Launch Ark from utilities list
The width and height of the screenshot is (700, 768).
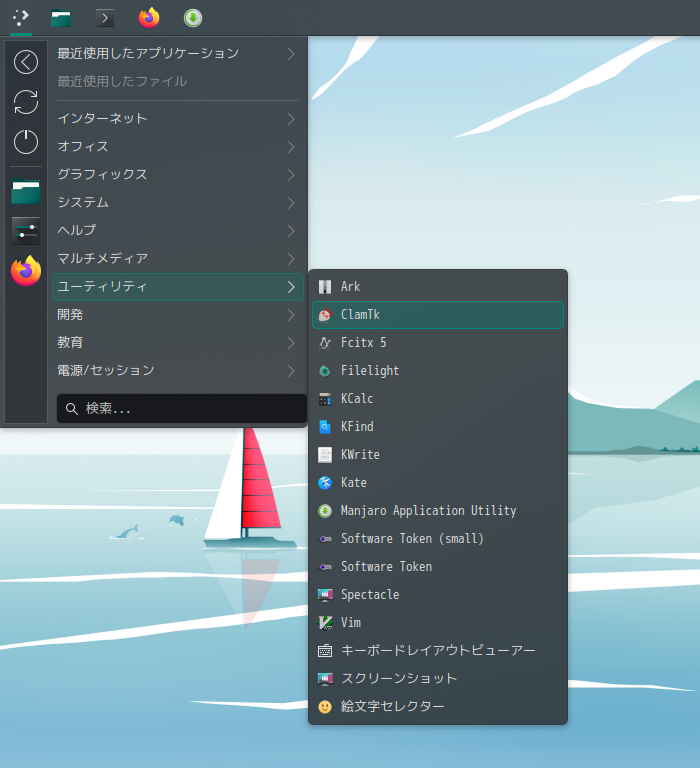tap(438, 287)
